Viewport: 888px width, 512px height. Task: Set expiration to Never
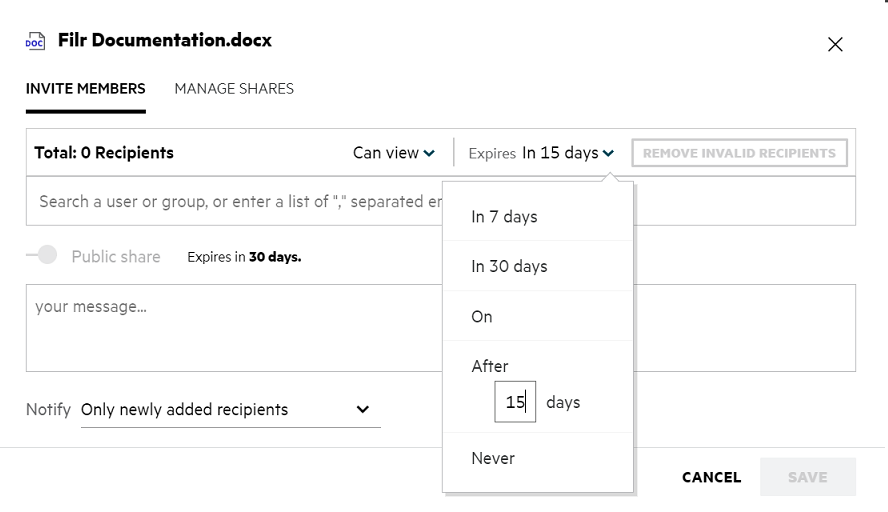[x=493, y=458]
